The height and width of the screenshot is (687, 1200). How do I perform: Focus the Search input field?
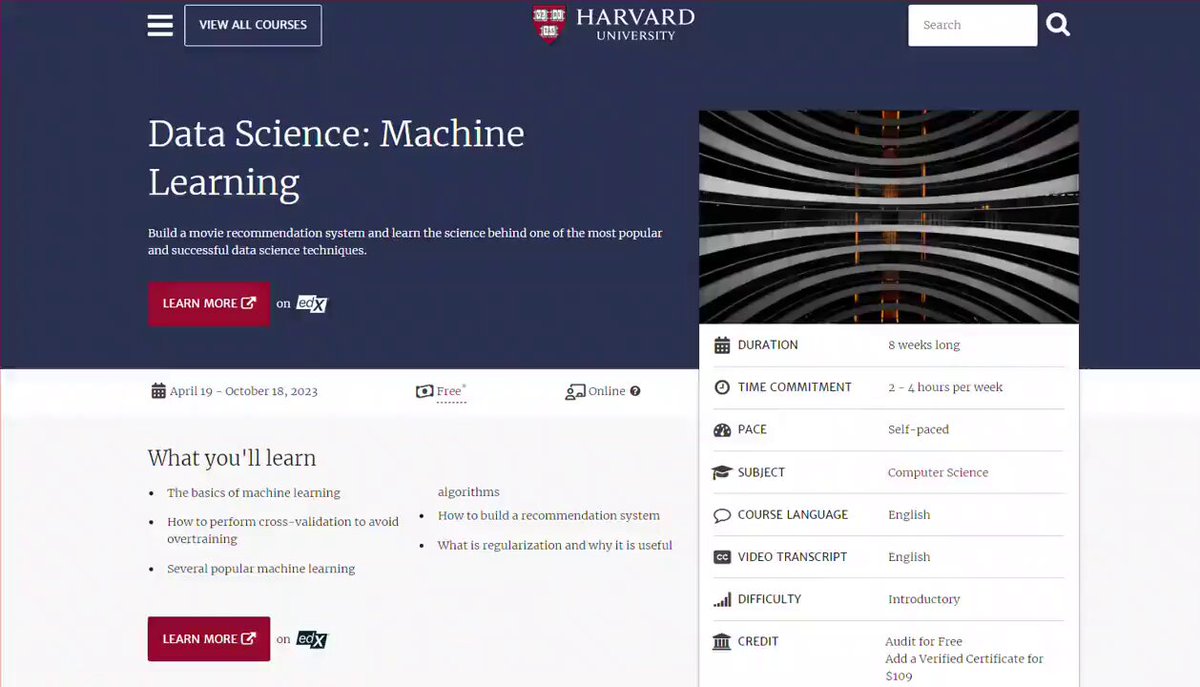pos(973,25)
